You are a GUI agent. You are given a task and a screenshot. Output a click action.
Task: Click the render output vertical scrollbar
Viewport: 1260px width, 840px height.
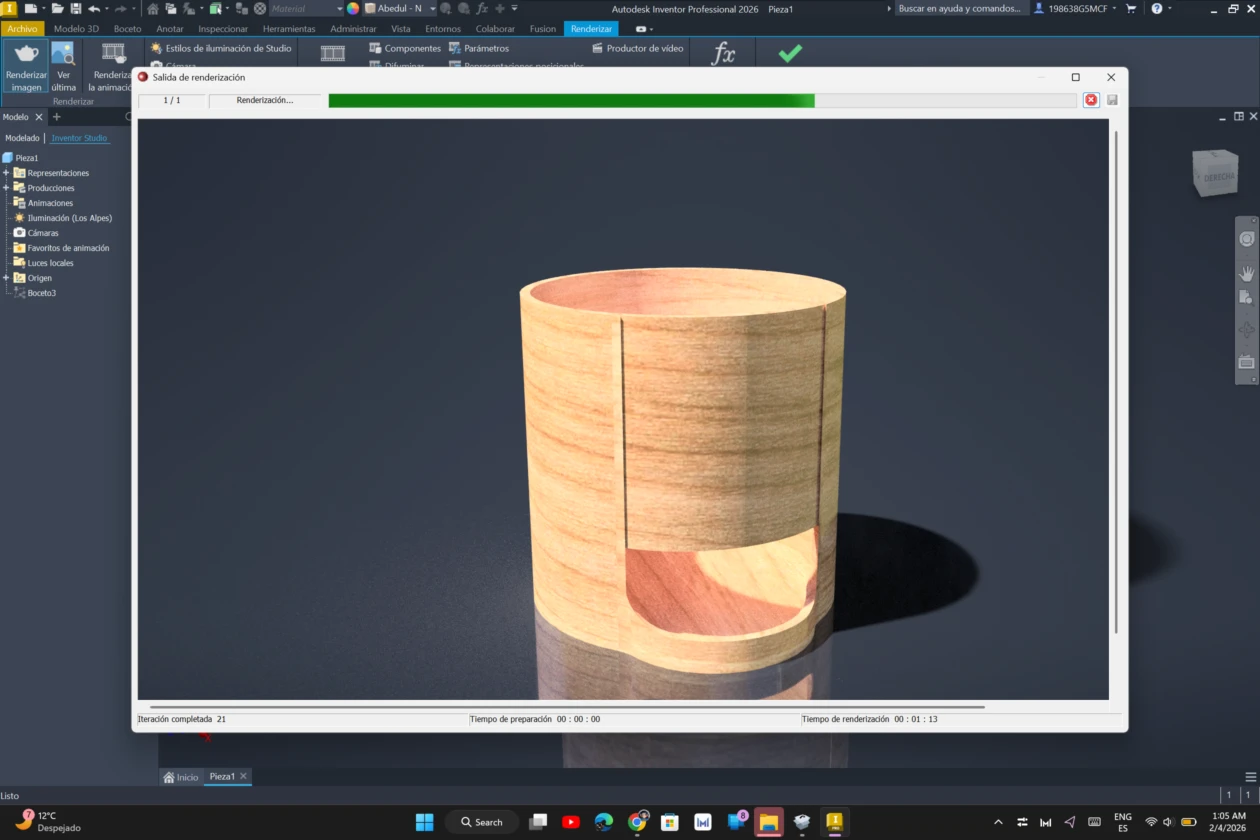point(1117,381)
